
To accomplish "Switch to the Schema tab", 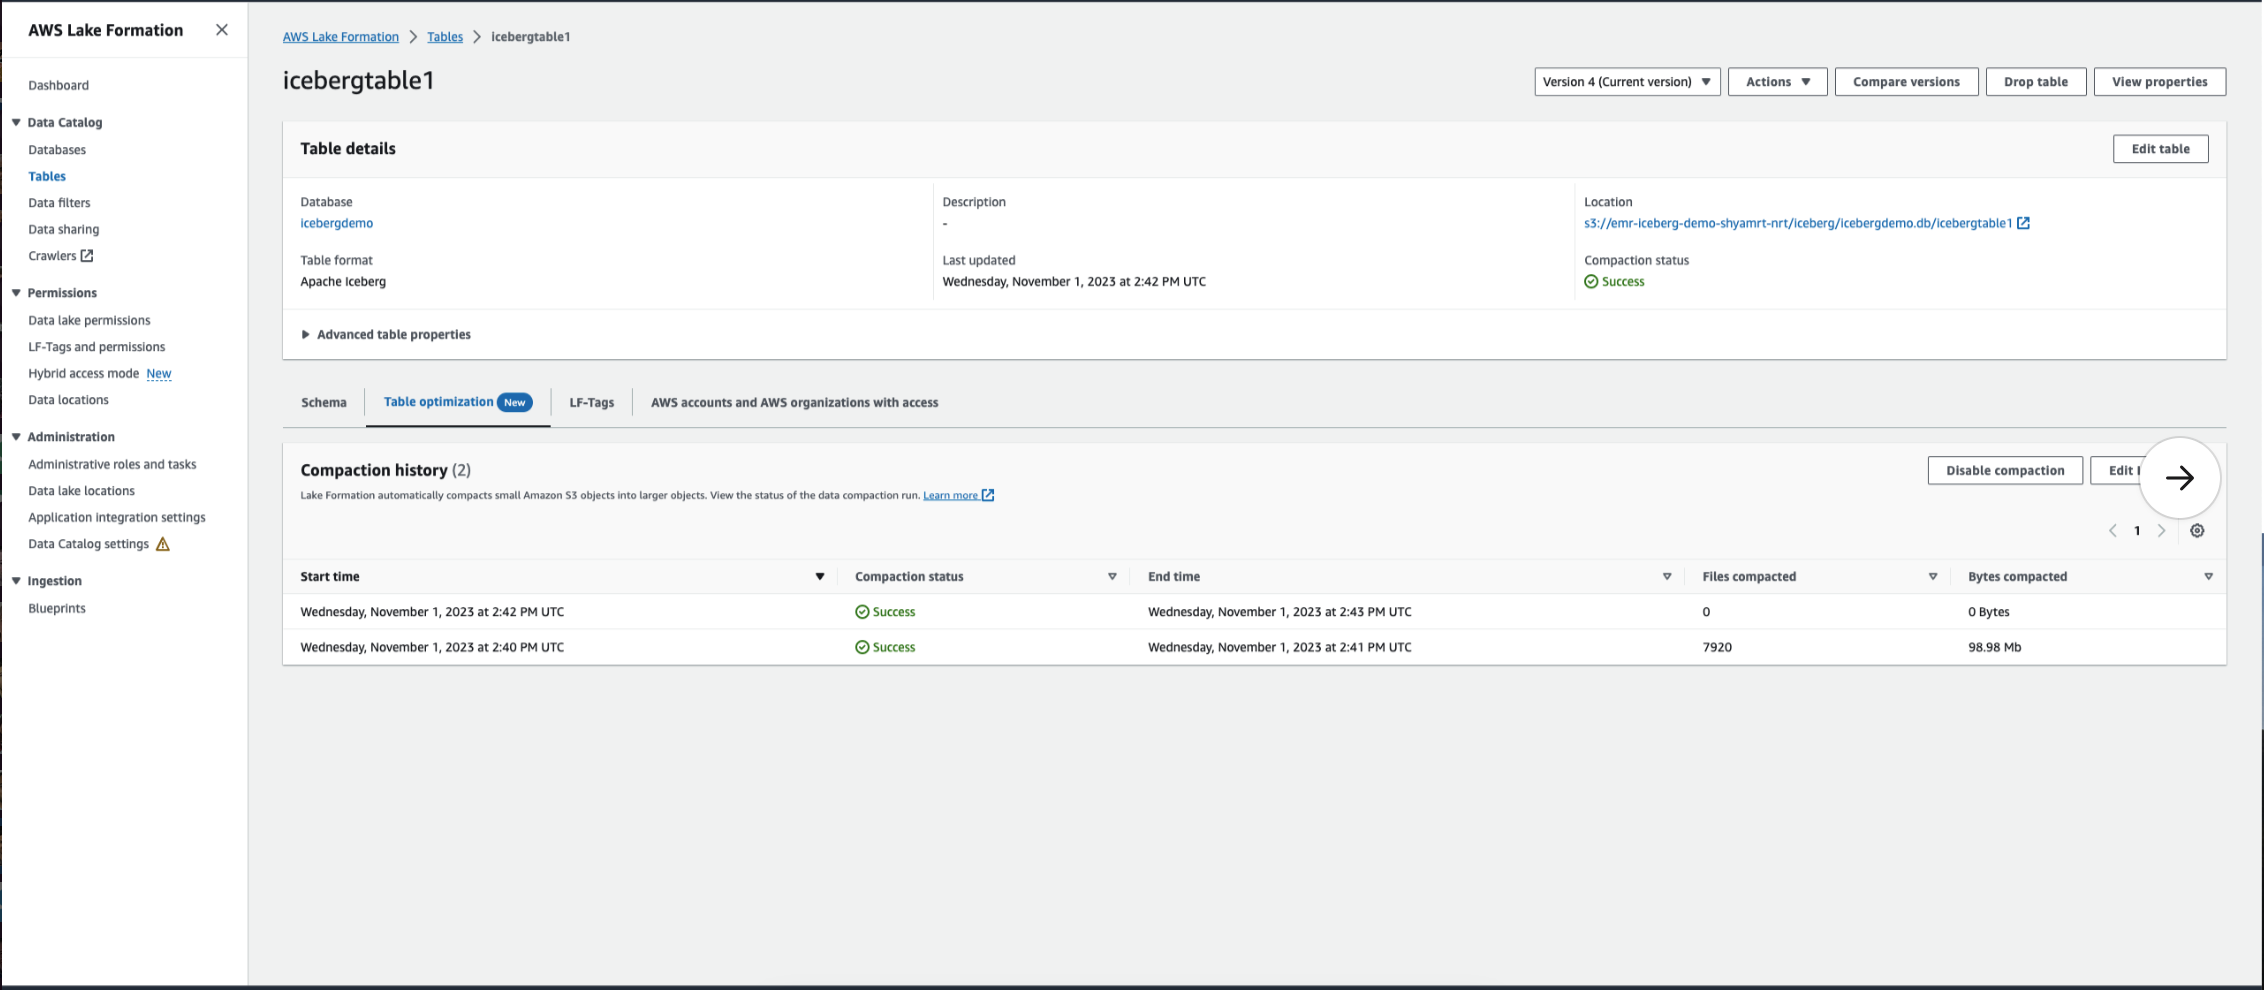I will click(324, 403).
